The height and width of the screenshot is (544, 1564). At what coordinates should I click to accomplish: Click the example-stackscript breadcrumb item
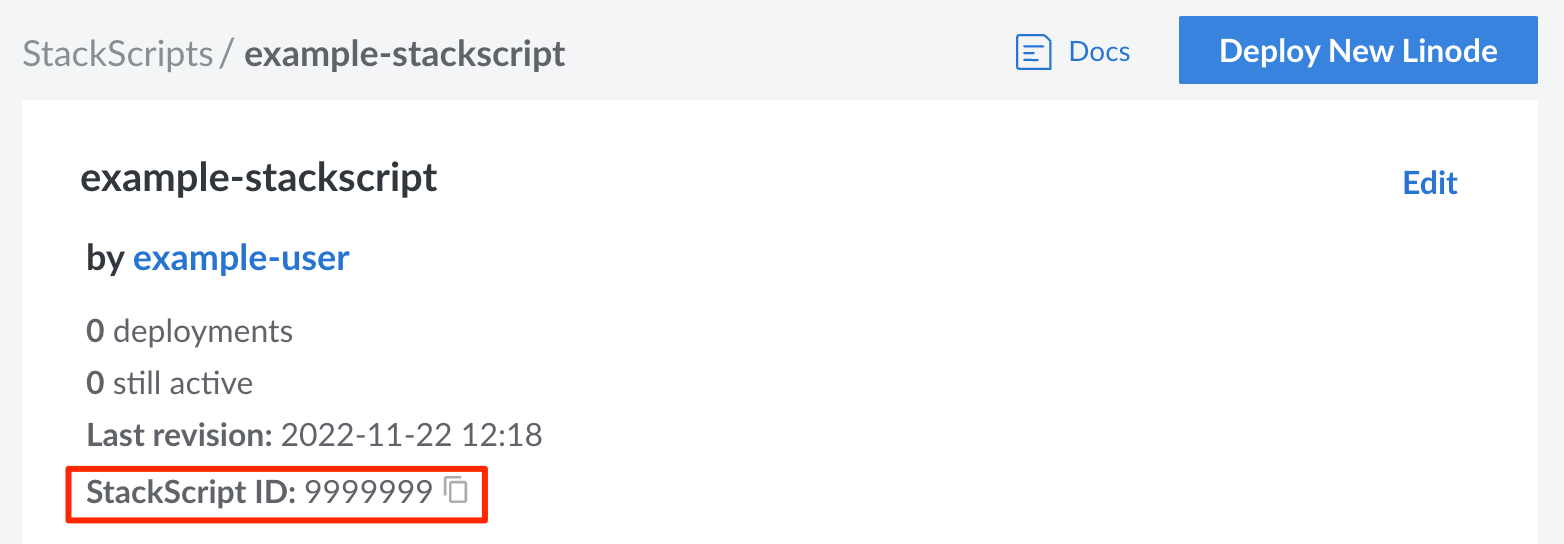point(405,53)
